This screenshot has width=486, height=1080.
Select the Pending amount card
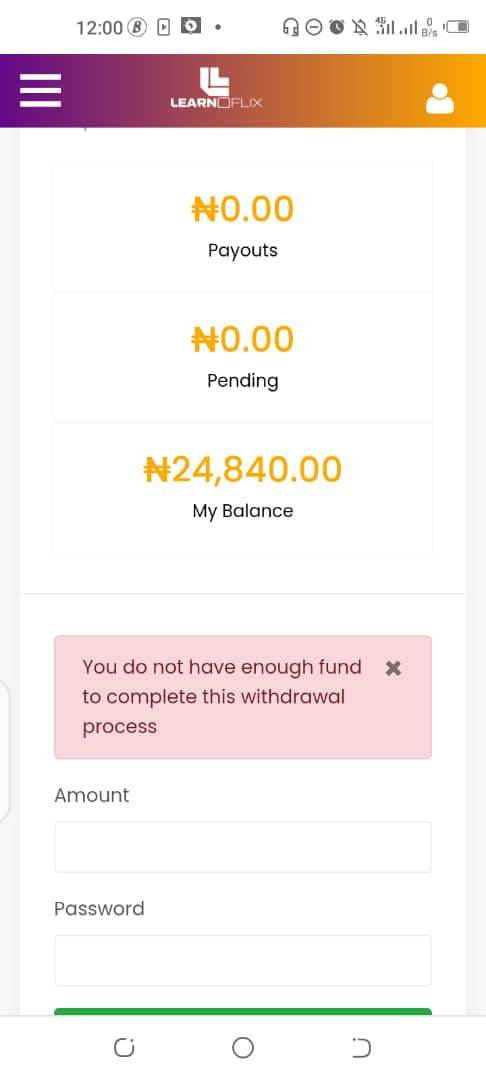243,357
